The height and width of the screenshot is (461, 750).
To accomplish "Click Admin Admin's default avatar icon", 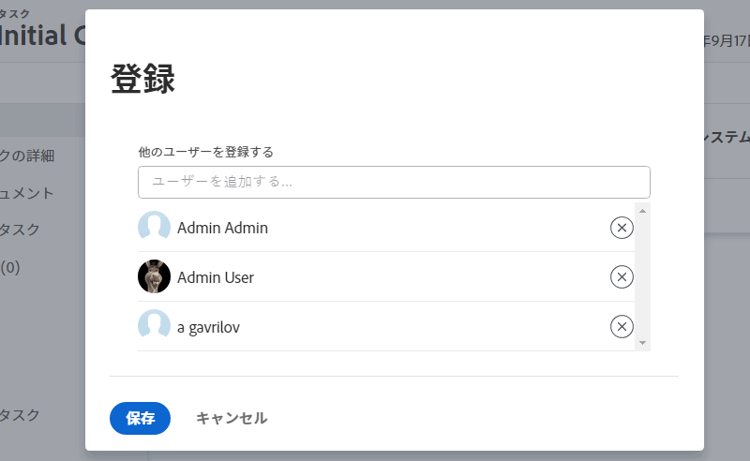I will [154, 227].
